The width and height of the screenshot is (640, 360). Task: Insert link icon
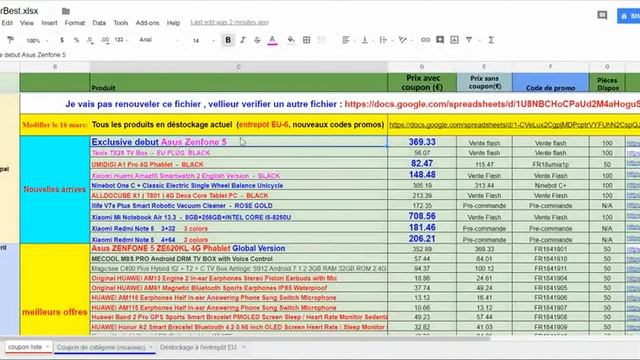pos(425,40)
